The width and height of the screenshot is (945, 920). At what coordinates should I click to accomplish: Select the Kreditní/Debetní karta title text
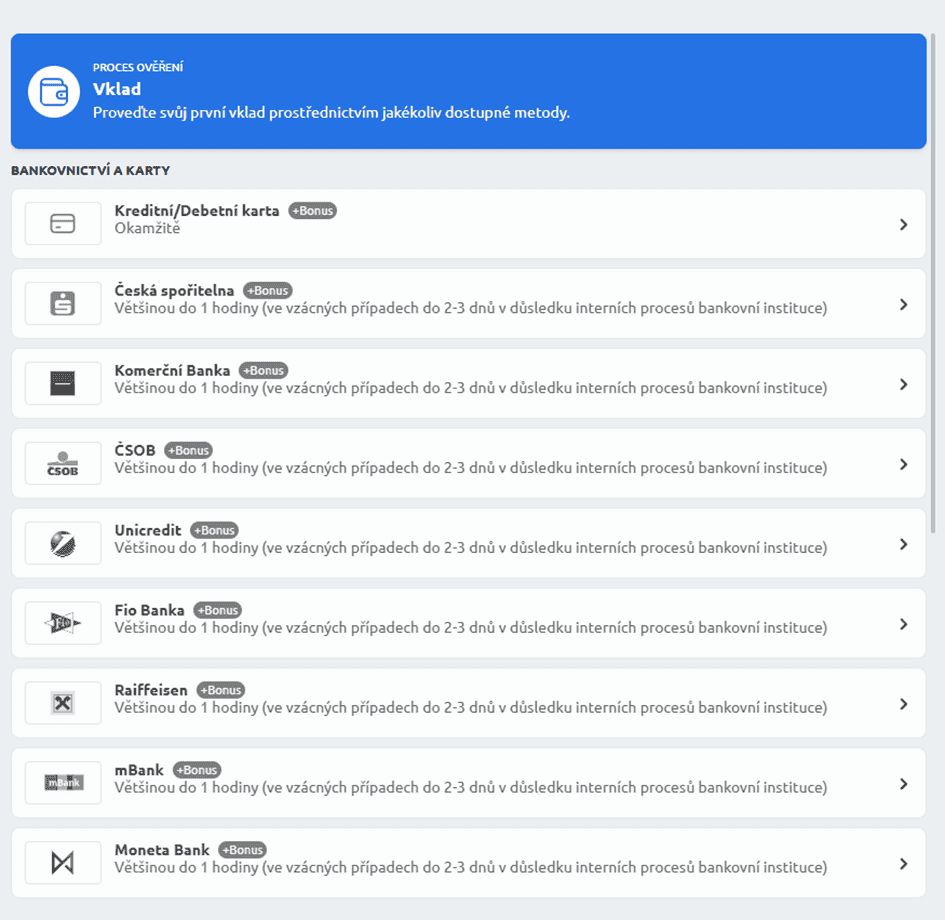(x=197, y=211)
